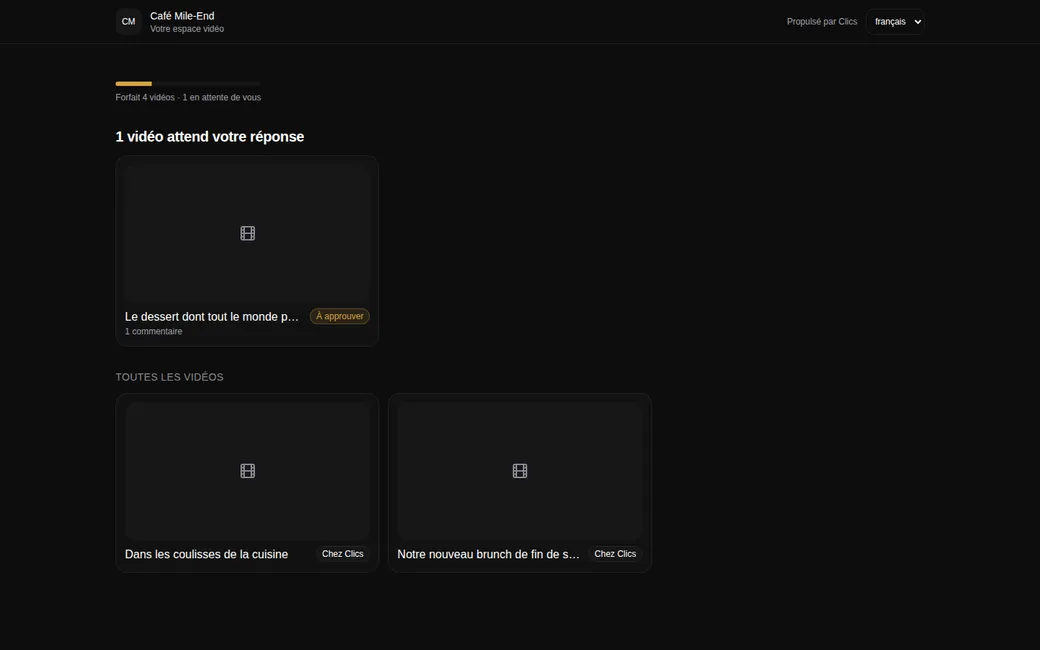Open the 'Notre nouveau brunch' video thumbnail
The width and height of the screenshot is (1040, 650).
coord(520,471)
